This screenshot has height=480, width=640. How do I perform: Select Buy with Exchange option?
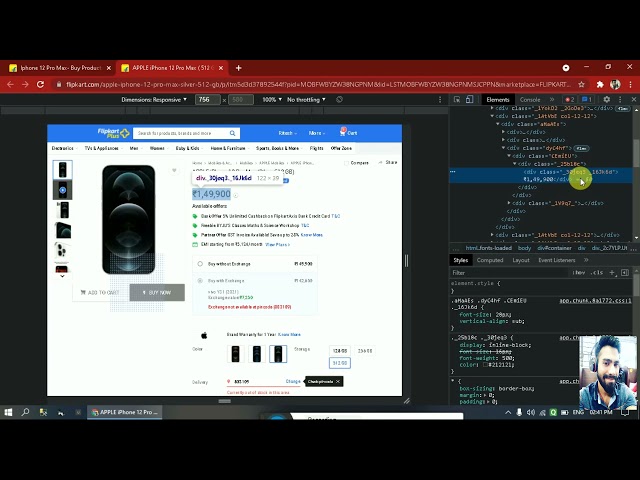(x=200, y=281)
